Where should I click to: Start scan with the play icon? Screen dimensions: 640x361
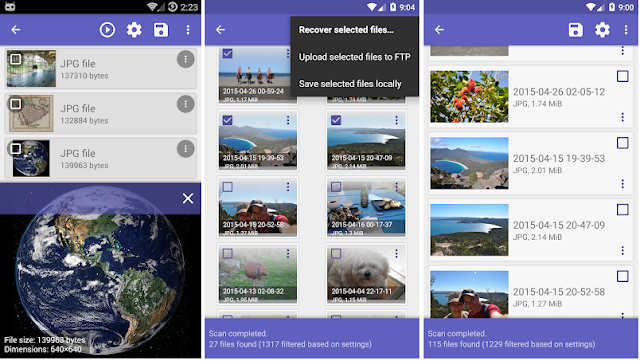107,30
